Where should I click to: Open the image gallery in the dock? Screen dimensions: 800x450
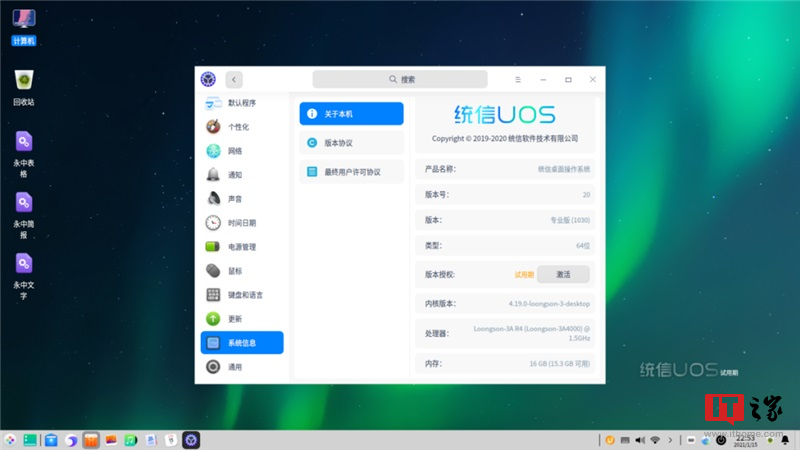(111, 440)
